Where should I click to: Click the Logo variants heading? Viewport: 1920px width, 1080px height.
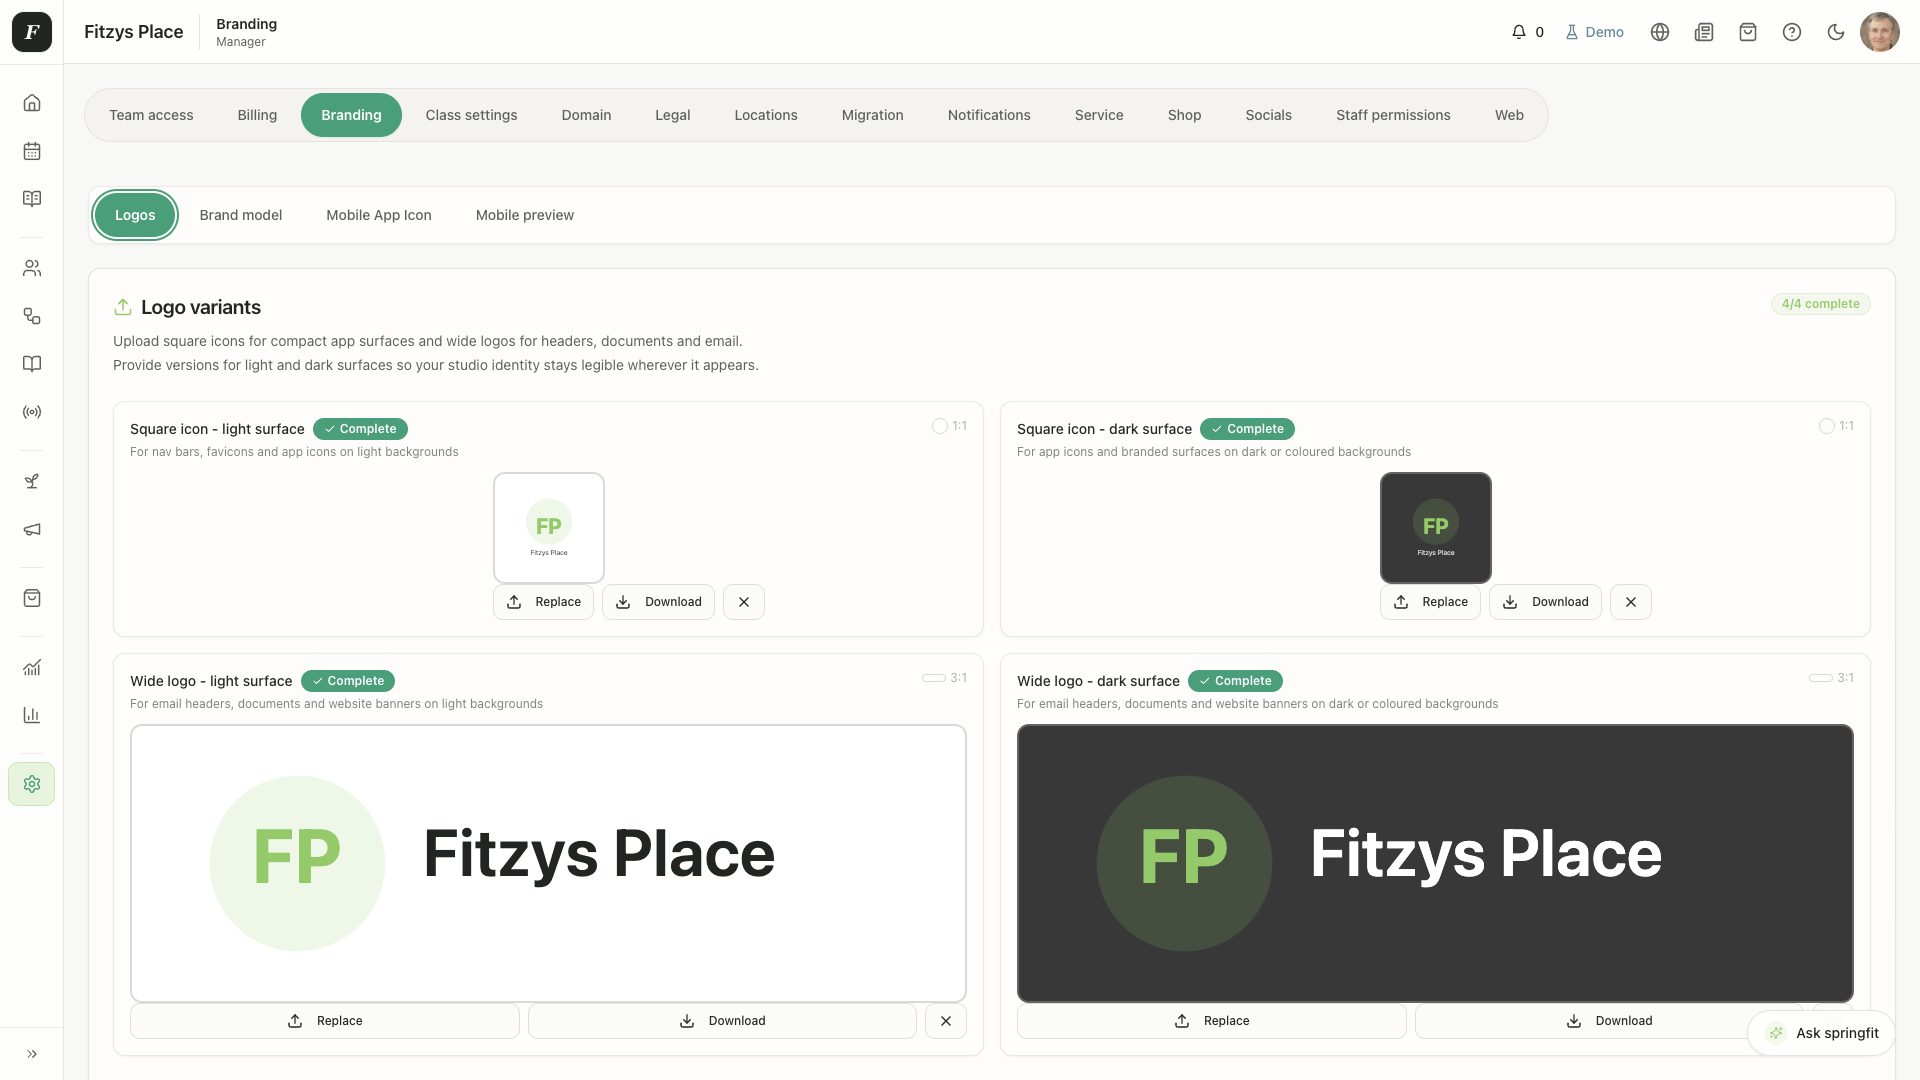tap(201, 307)
